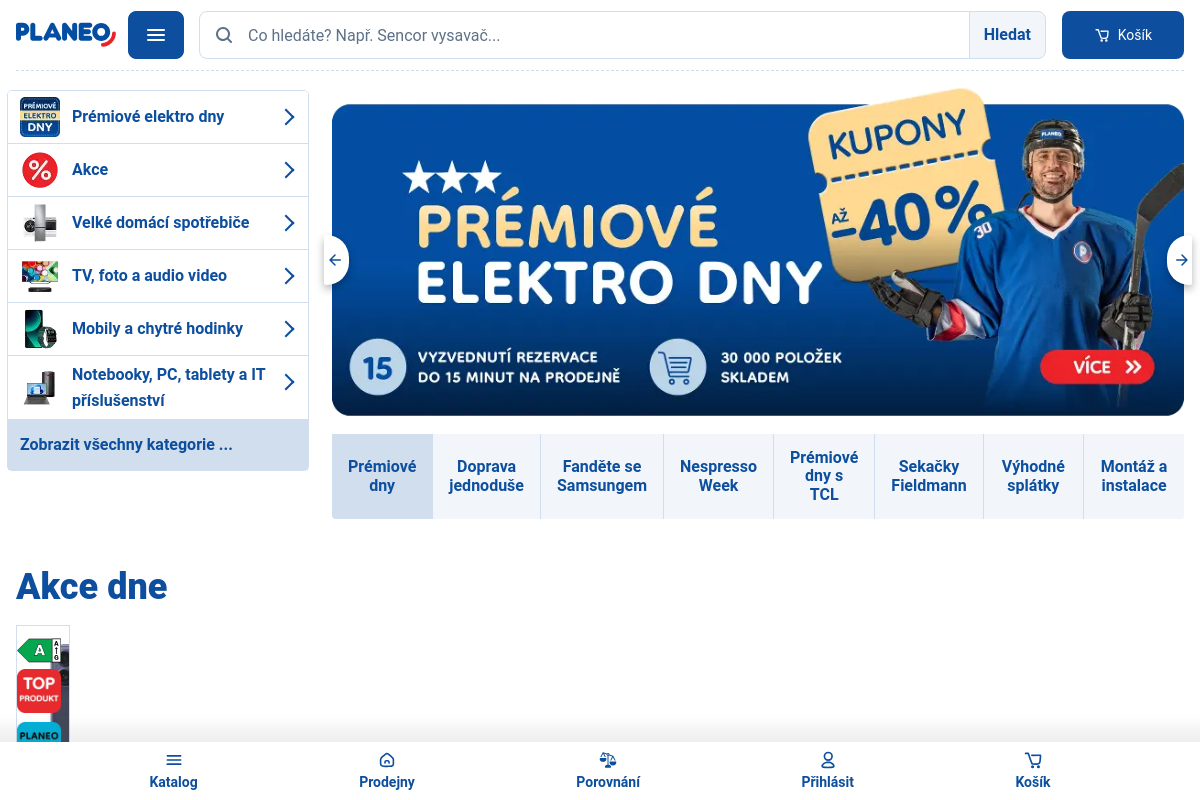The width and height of the screenshot is (1200, 800).
Task: Click the energy class A label
Action: click(x=40, y=650)
